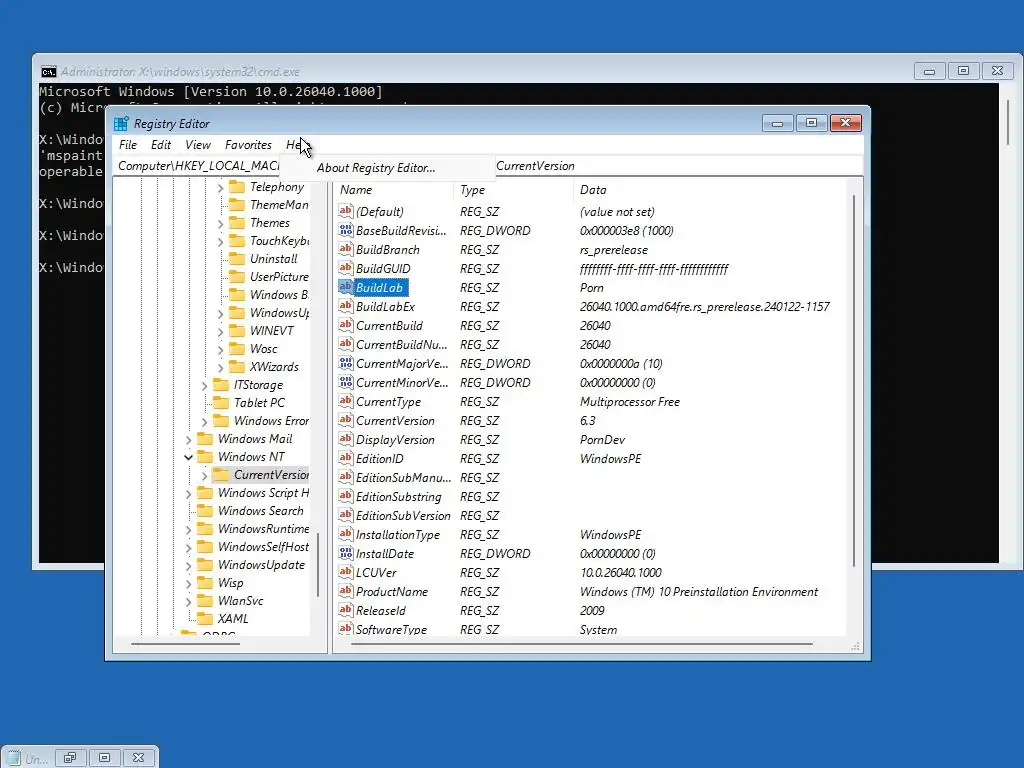Click the CurrentBuild string icon
This screenshot has height=768, width=1024.
coord(345,325)
